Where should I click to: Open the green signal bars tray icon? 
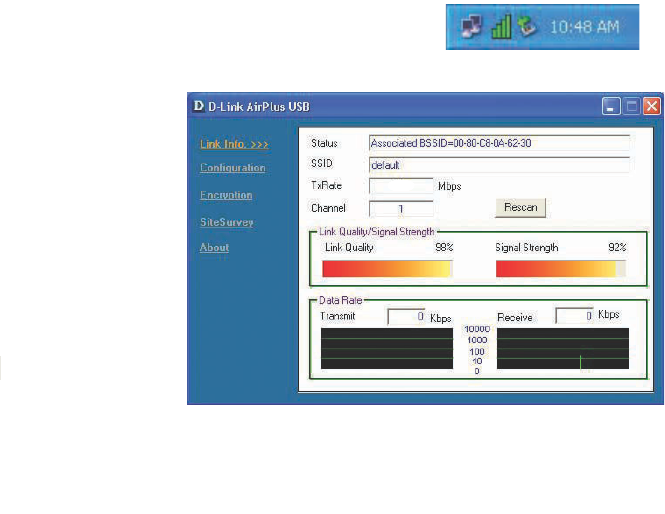(501, 26)
